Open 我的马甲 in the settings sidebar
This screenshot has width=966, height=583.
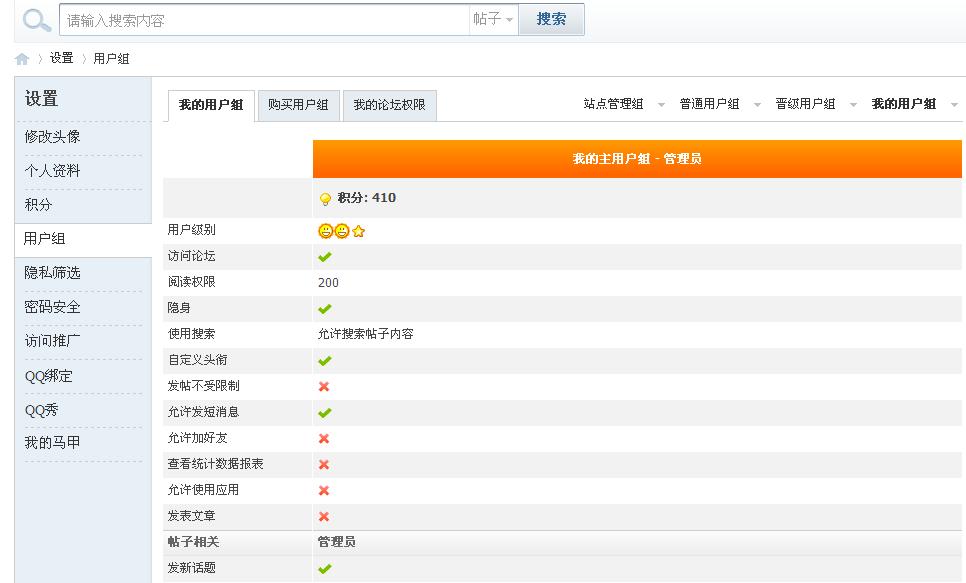point(52,442)
